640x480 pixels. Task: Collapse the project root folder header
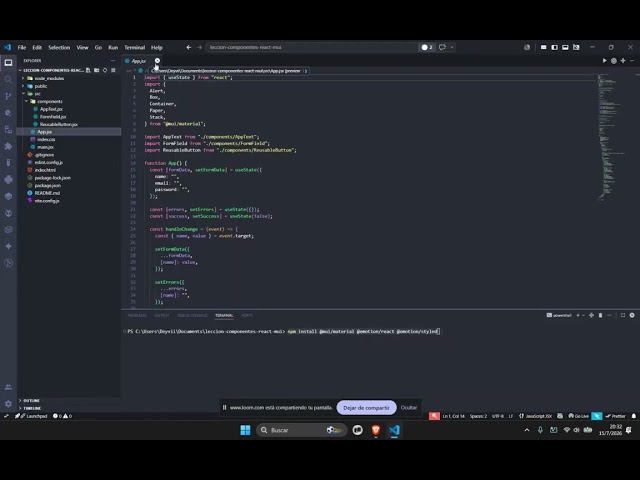[x=51, y=70]
